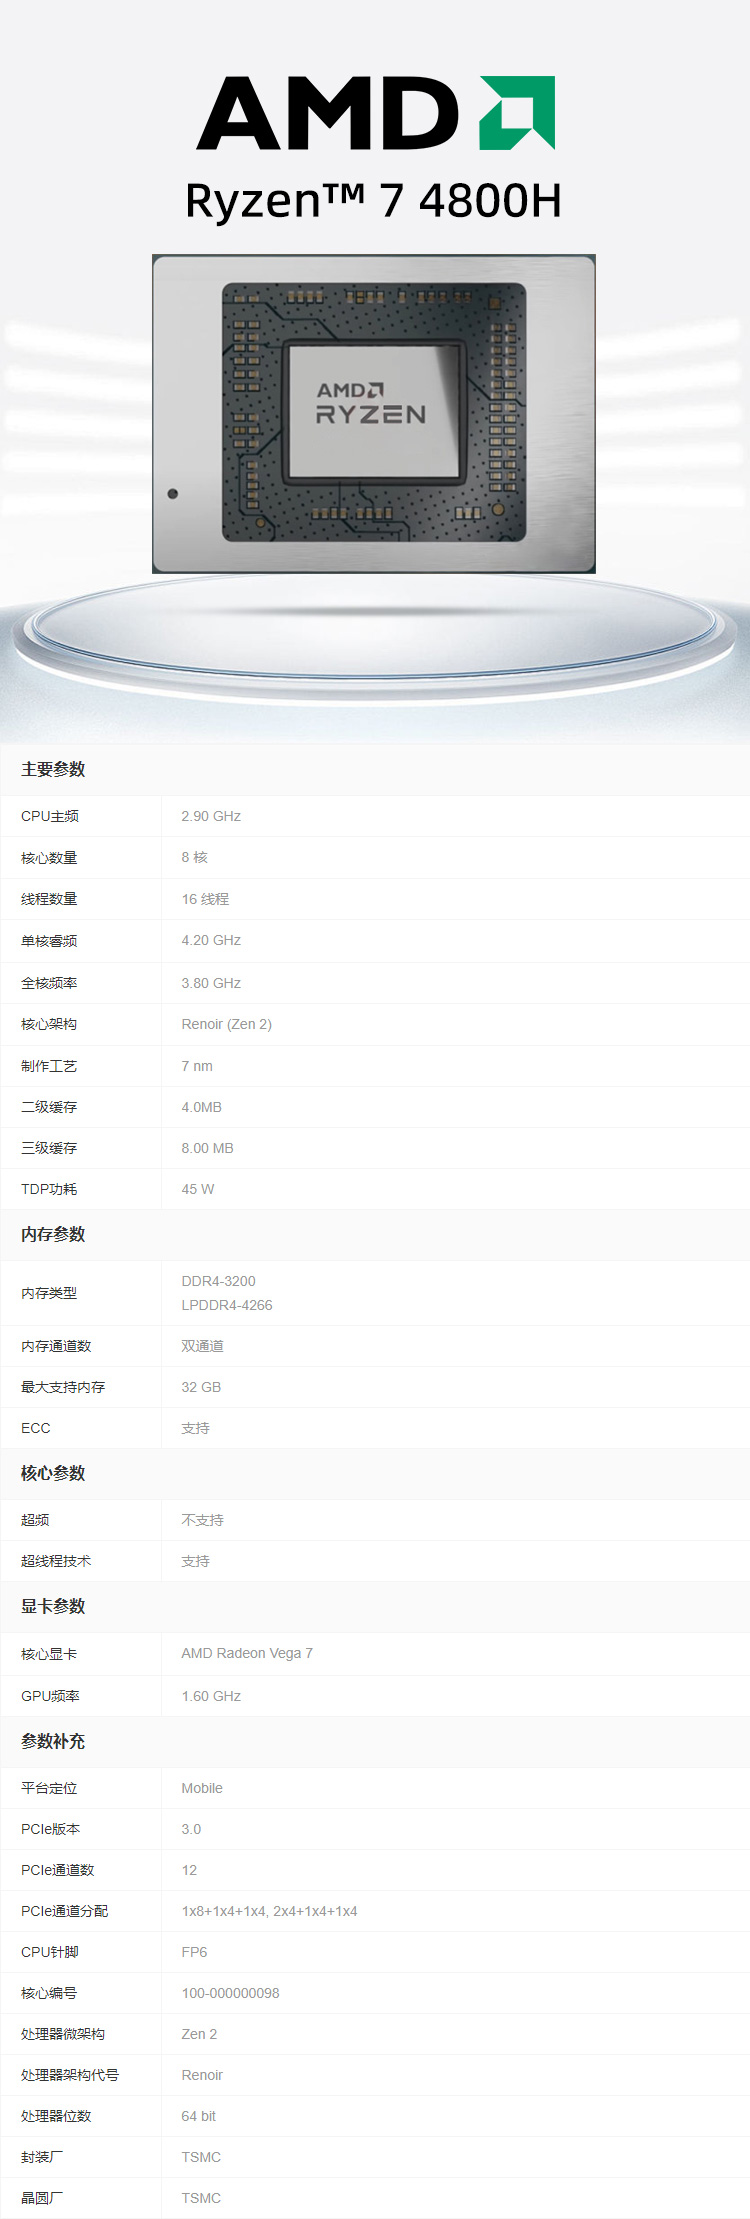Image resolution: width=750 pixels, height=2219 pixels.
Task: Select the FP6 value
Action: pos(194,1952)
